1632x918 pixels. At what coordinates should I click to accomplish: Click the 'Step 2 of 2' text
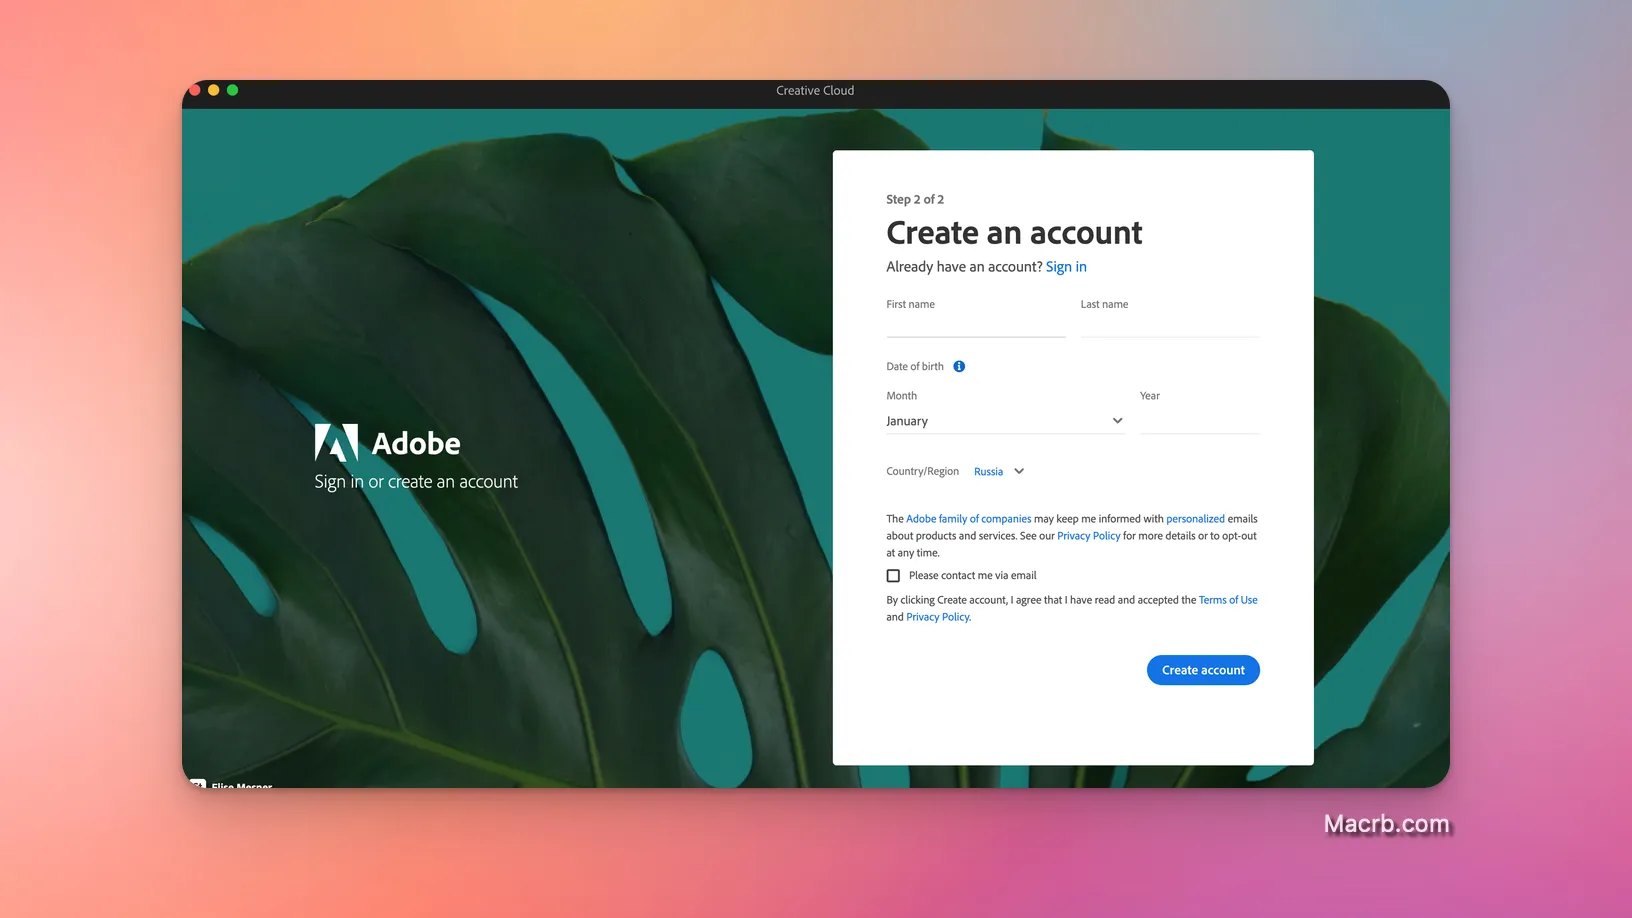915,200
